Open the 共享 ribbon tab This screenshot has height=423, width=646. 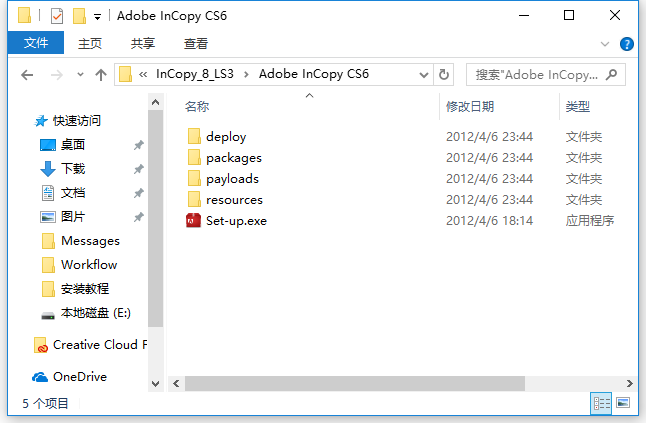(143, 43)
